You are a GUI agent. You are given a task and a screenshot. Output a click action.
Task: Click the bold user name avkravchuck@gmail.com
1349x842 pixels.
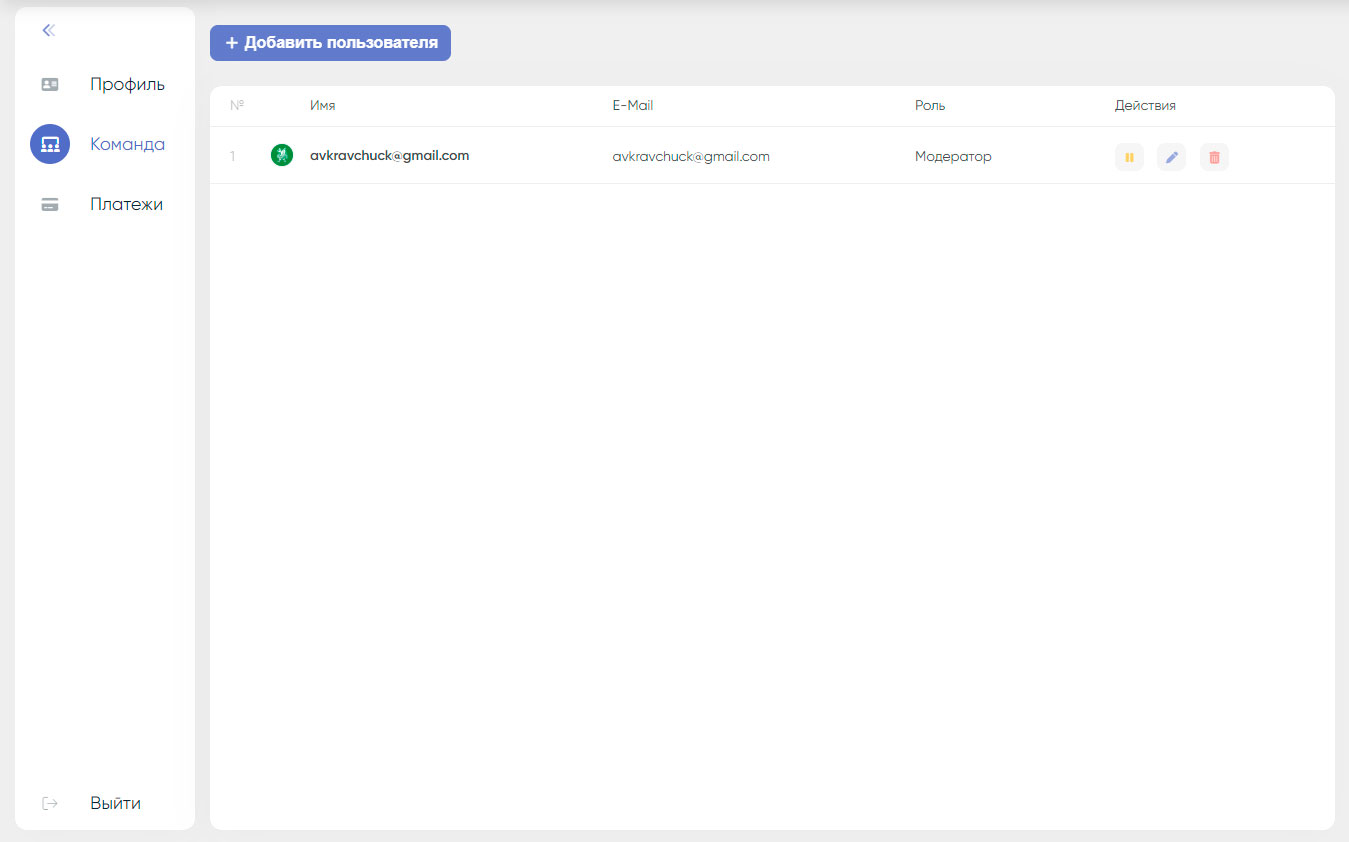pos(389,155)
